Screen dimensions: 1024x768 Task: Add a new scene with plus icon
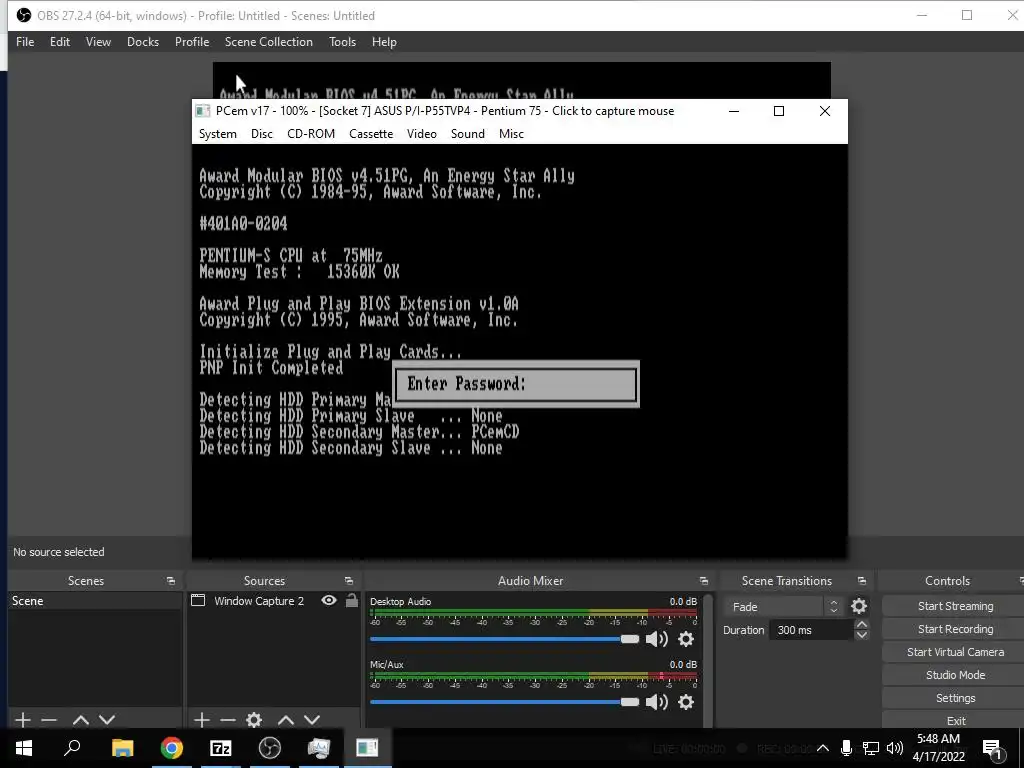click(23, 720)
